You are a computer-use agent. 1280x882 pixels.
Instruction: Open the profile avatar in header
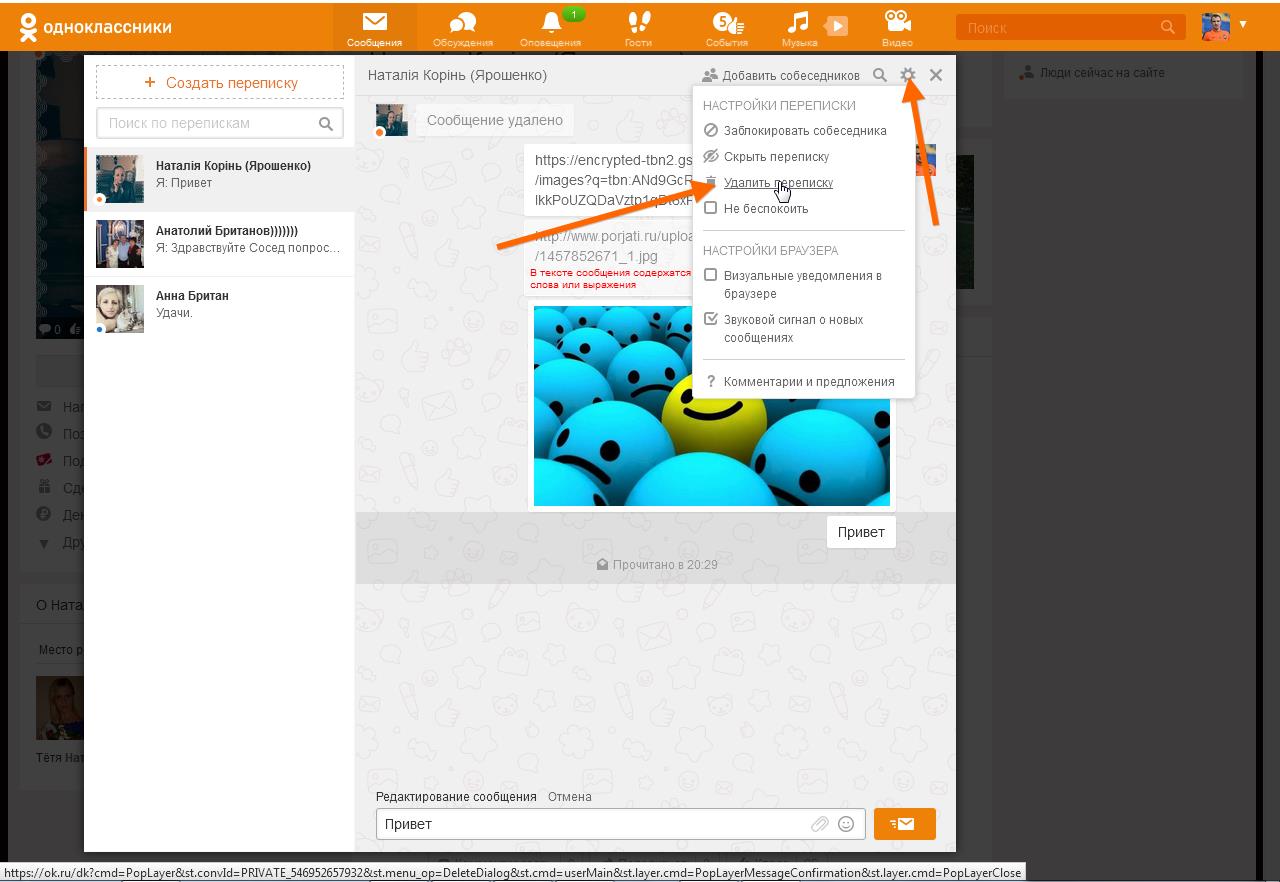click(x=1216, y=26)
